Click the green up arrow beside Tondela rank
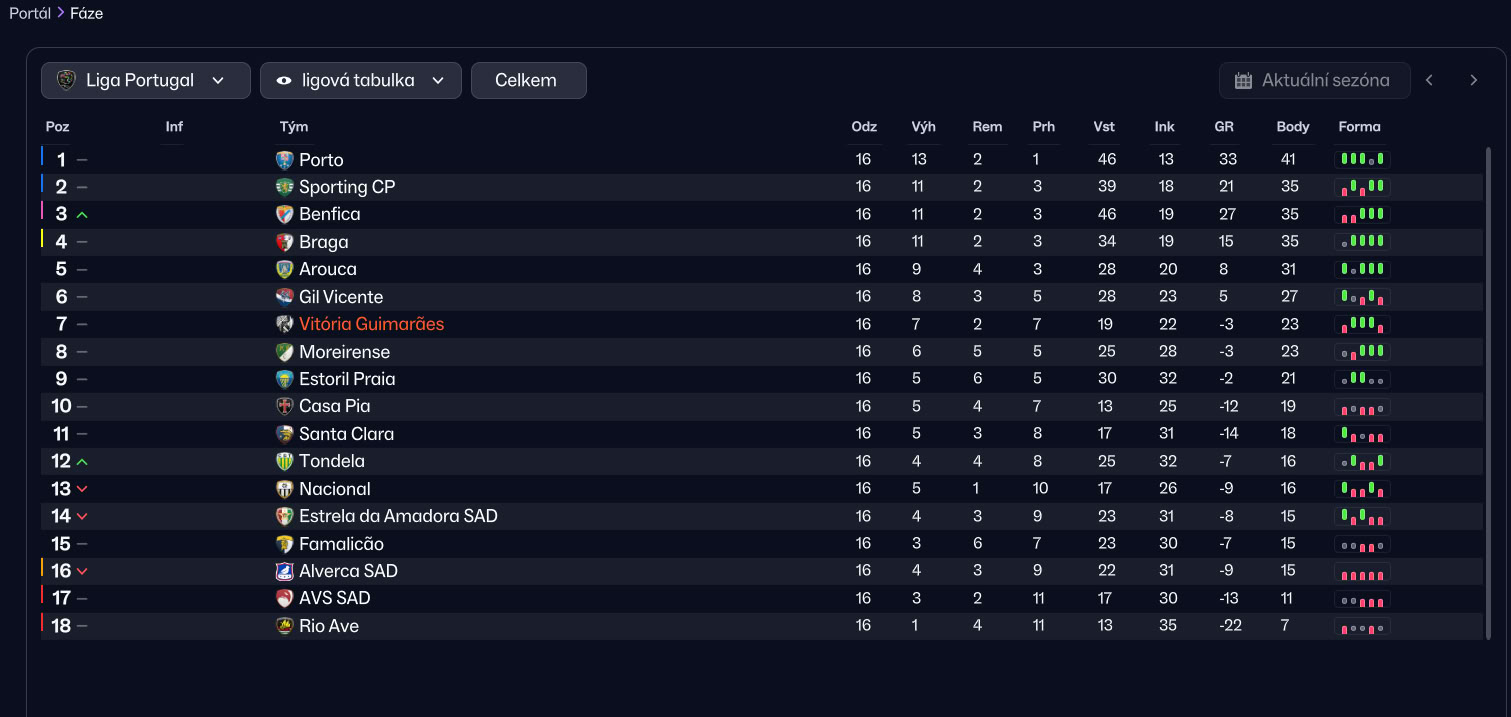 click(82, 462)
